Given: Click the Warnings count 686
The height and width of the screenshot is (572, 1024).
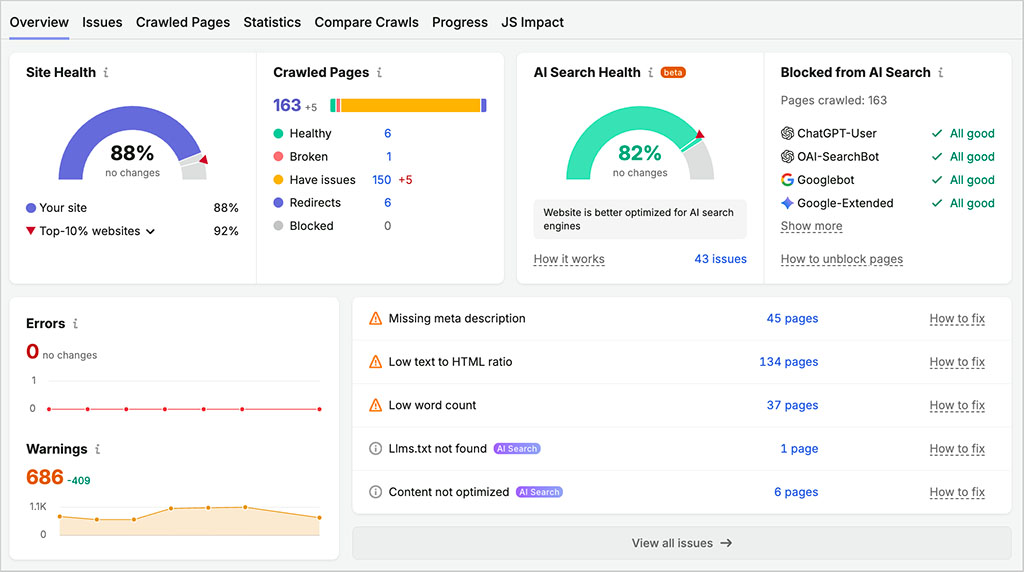Looking at the screenshot, I should pyautogui.click(x=44, y=477).
